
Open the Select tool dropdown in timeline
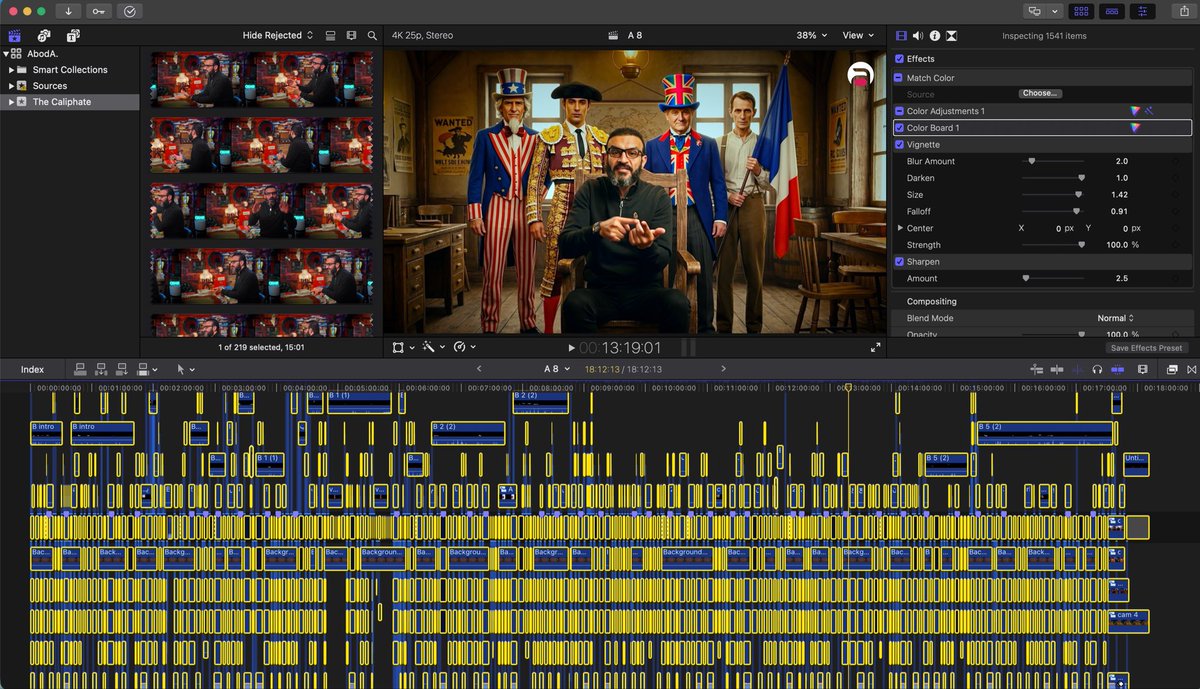click(x=186, y=369)
